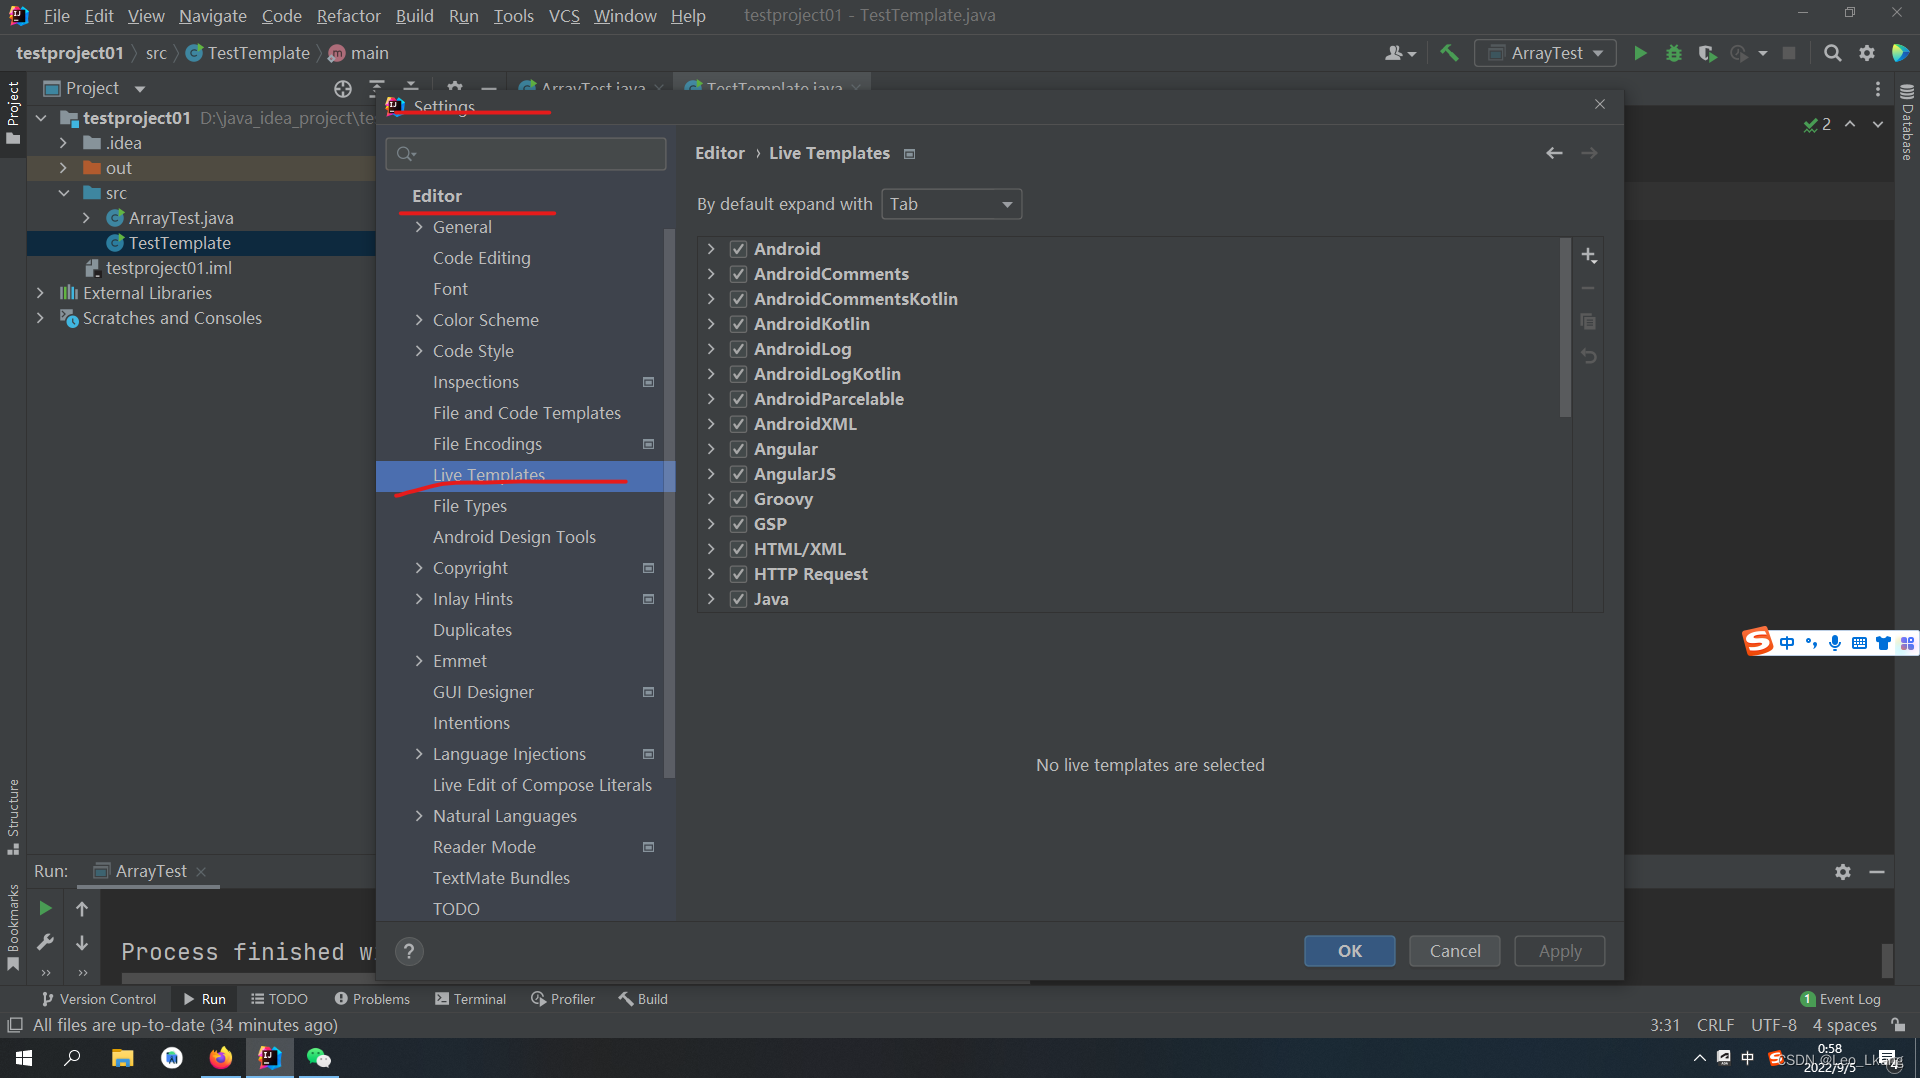This screenshot has width=1920, height=1078.
Task: Click the revert arrow icon beside templates list
Action: click(1589, 356)
